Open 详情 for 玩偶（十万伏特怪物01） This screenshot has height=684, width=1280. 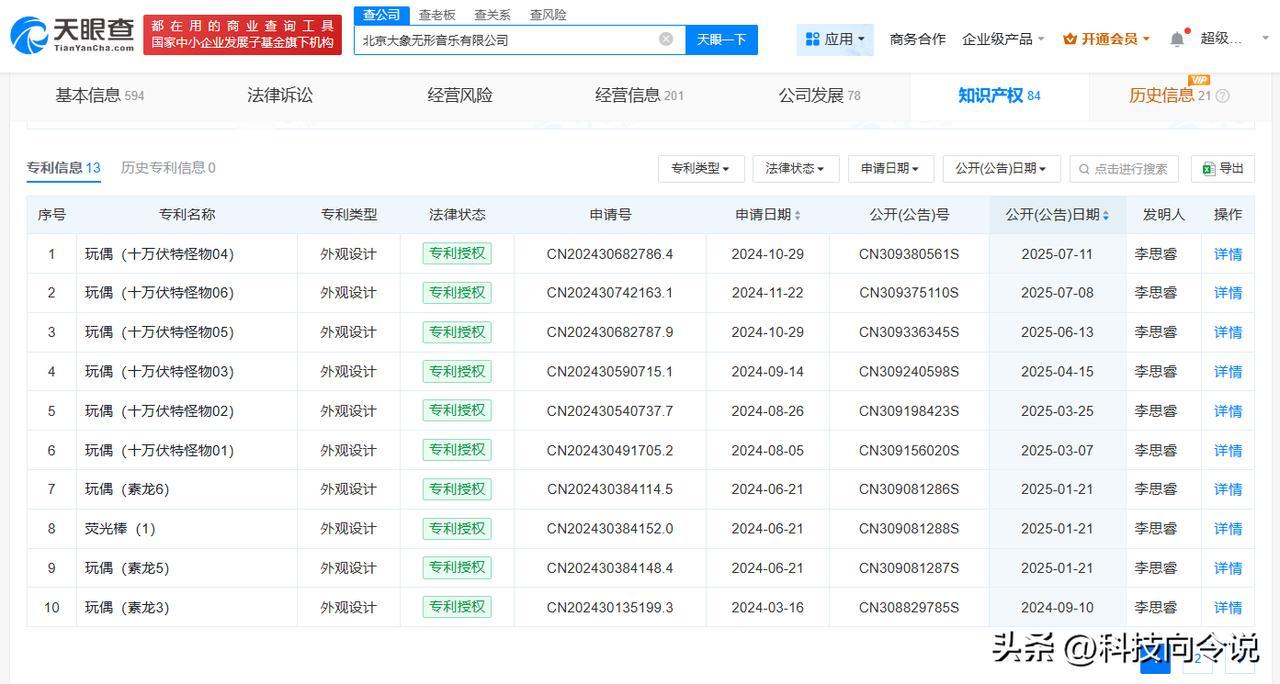point(1228,450)
